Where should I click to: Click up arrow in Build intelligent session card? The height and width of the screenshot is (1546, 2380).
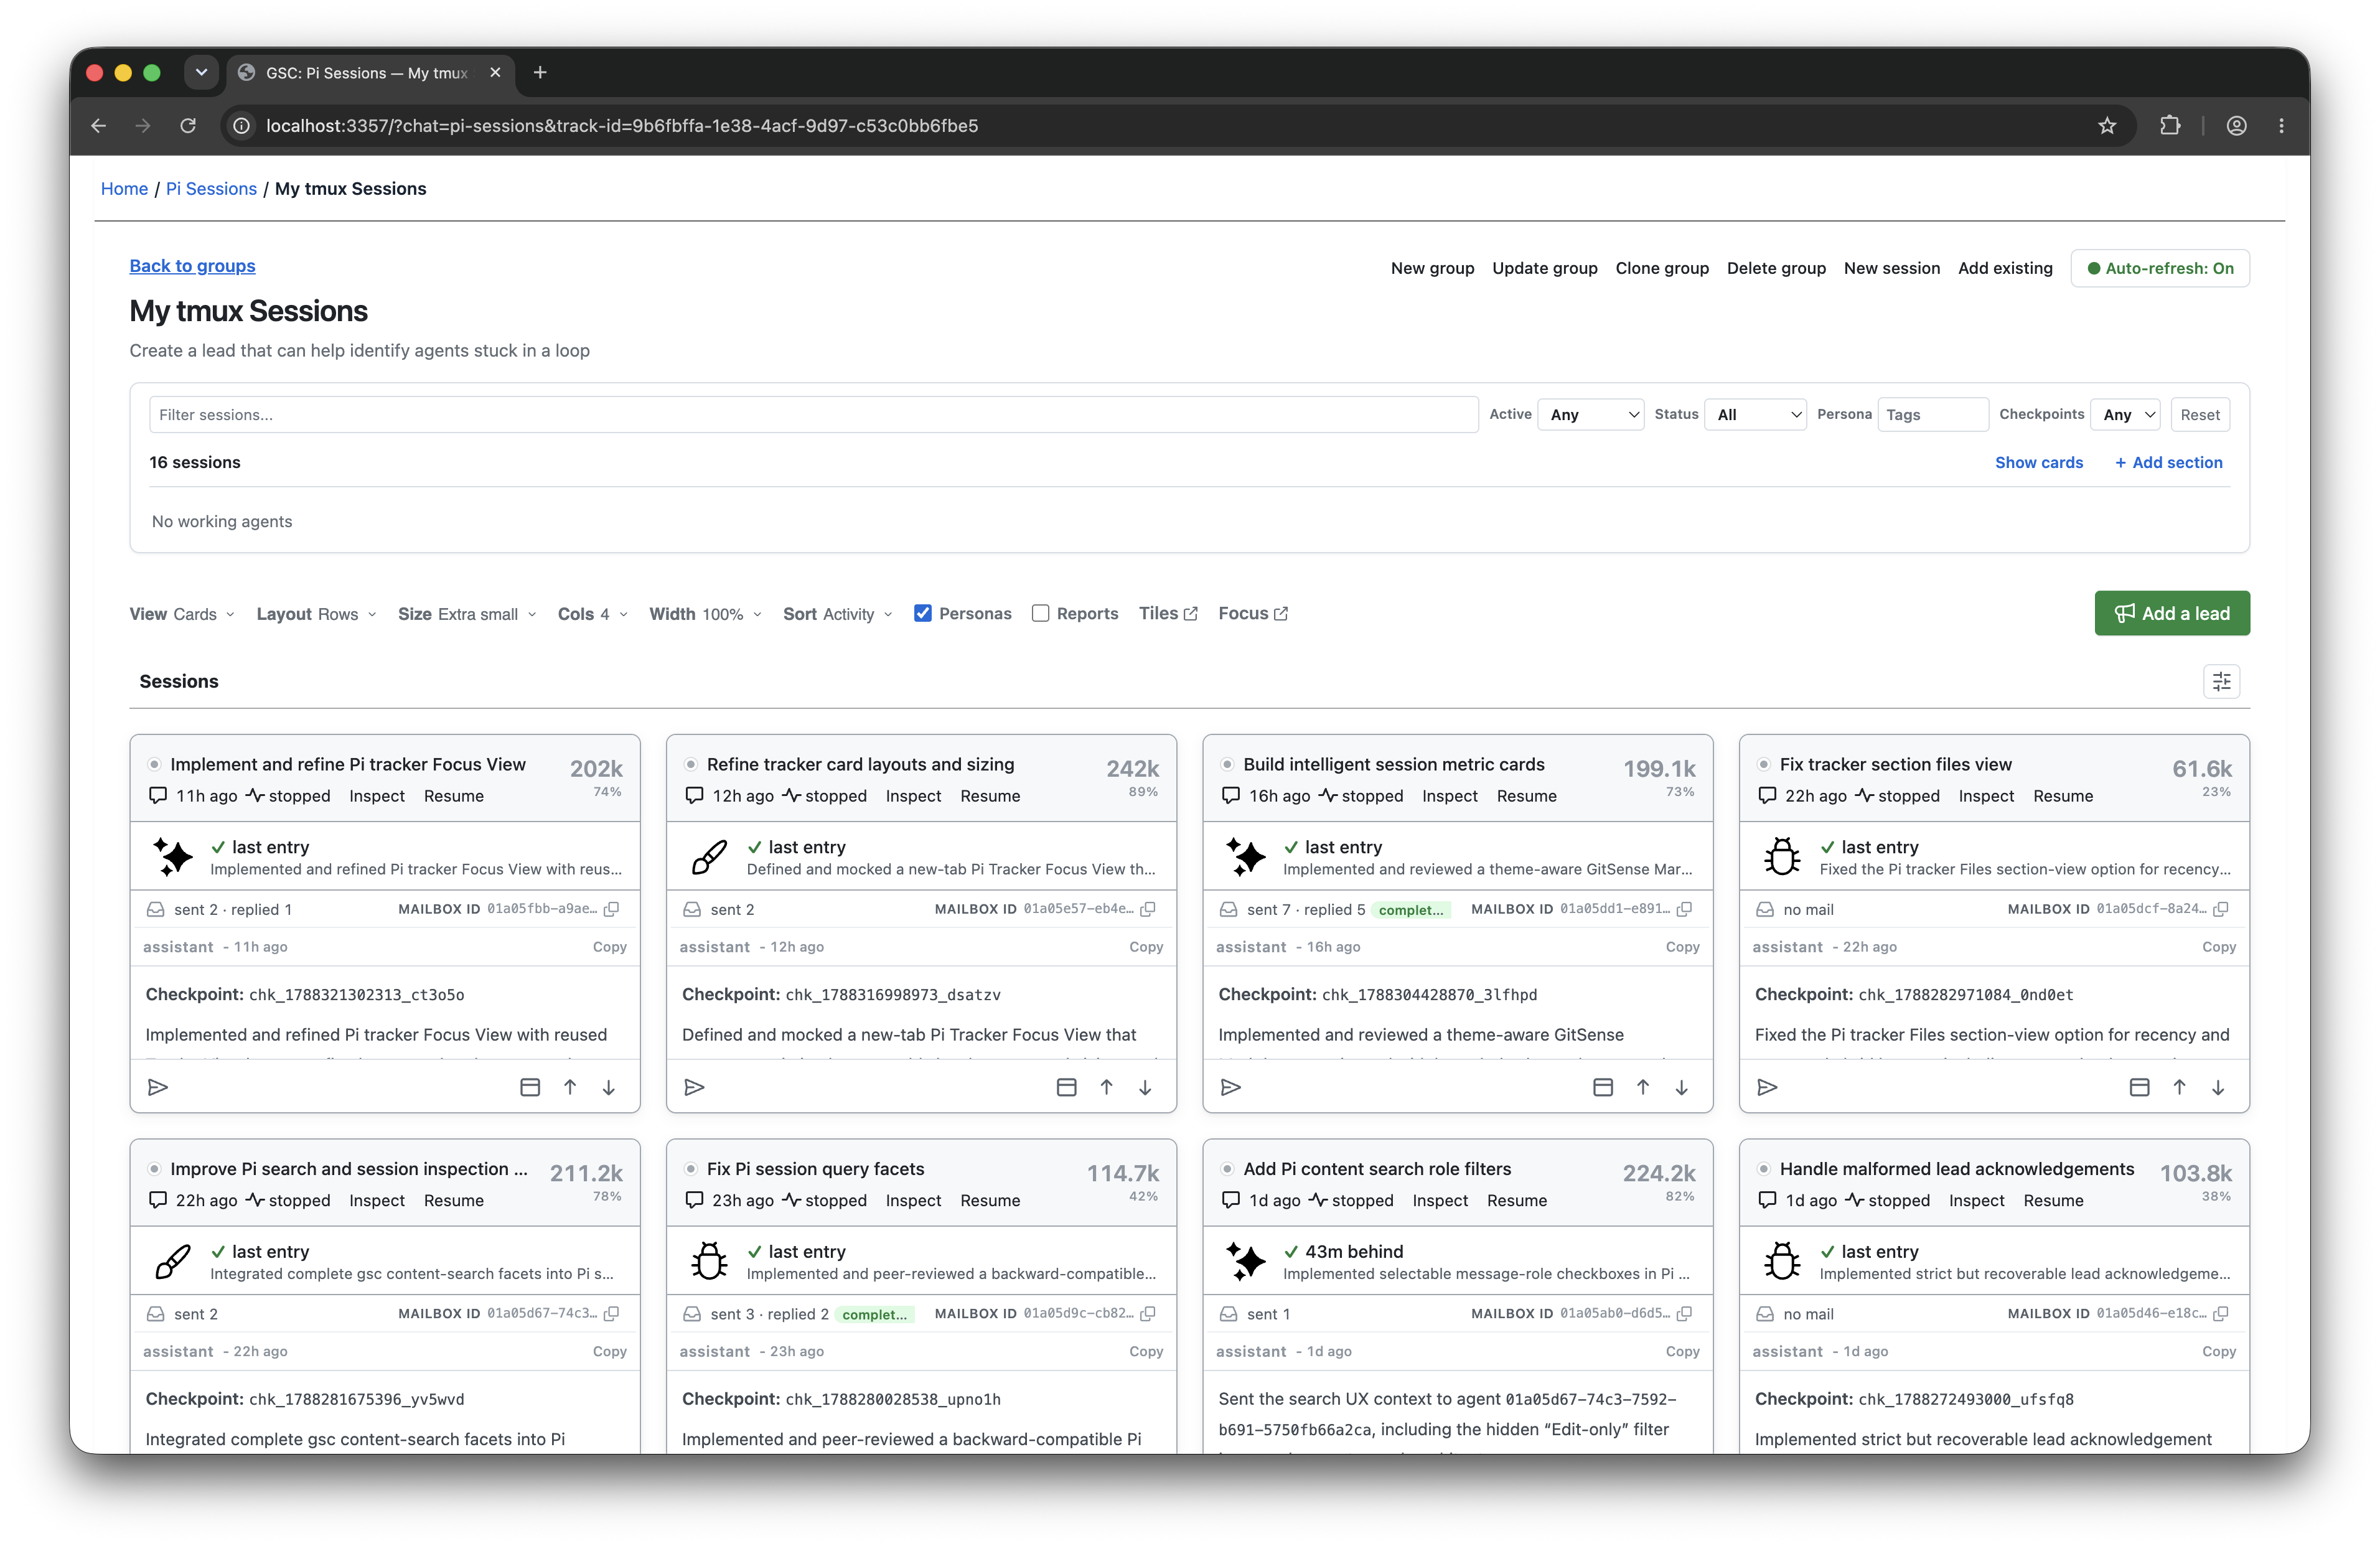coord(1643,1087)
